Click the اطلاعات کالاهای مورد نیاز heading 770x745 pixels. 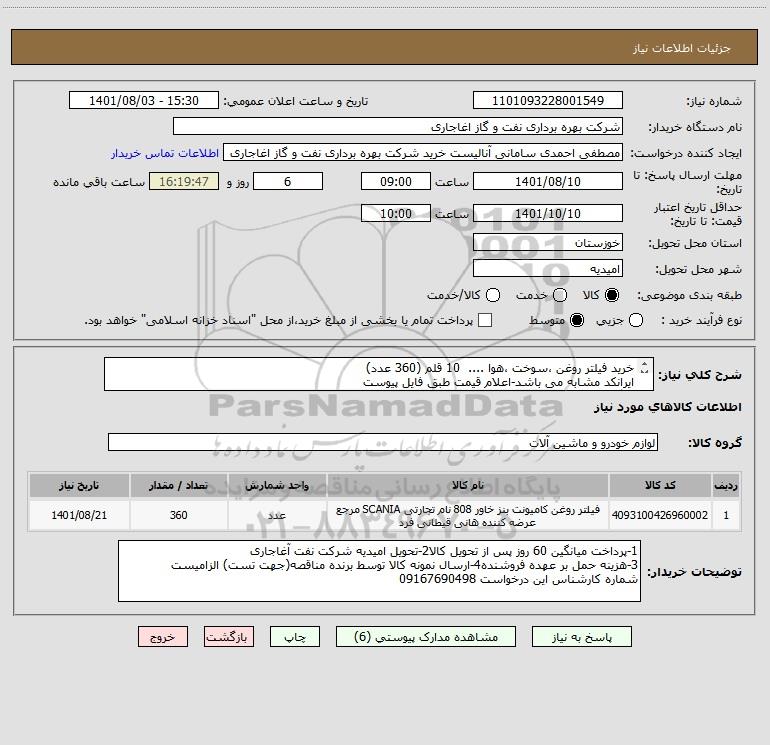click(x=668, y=407)
